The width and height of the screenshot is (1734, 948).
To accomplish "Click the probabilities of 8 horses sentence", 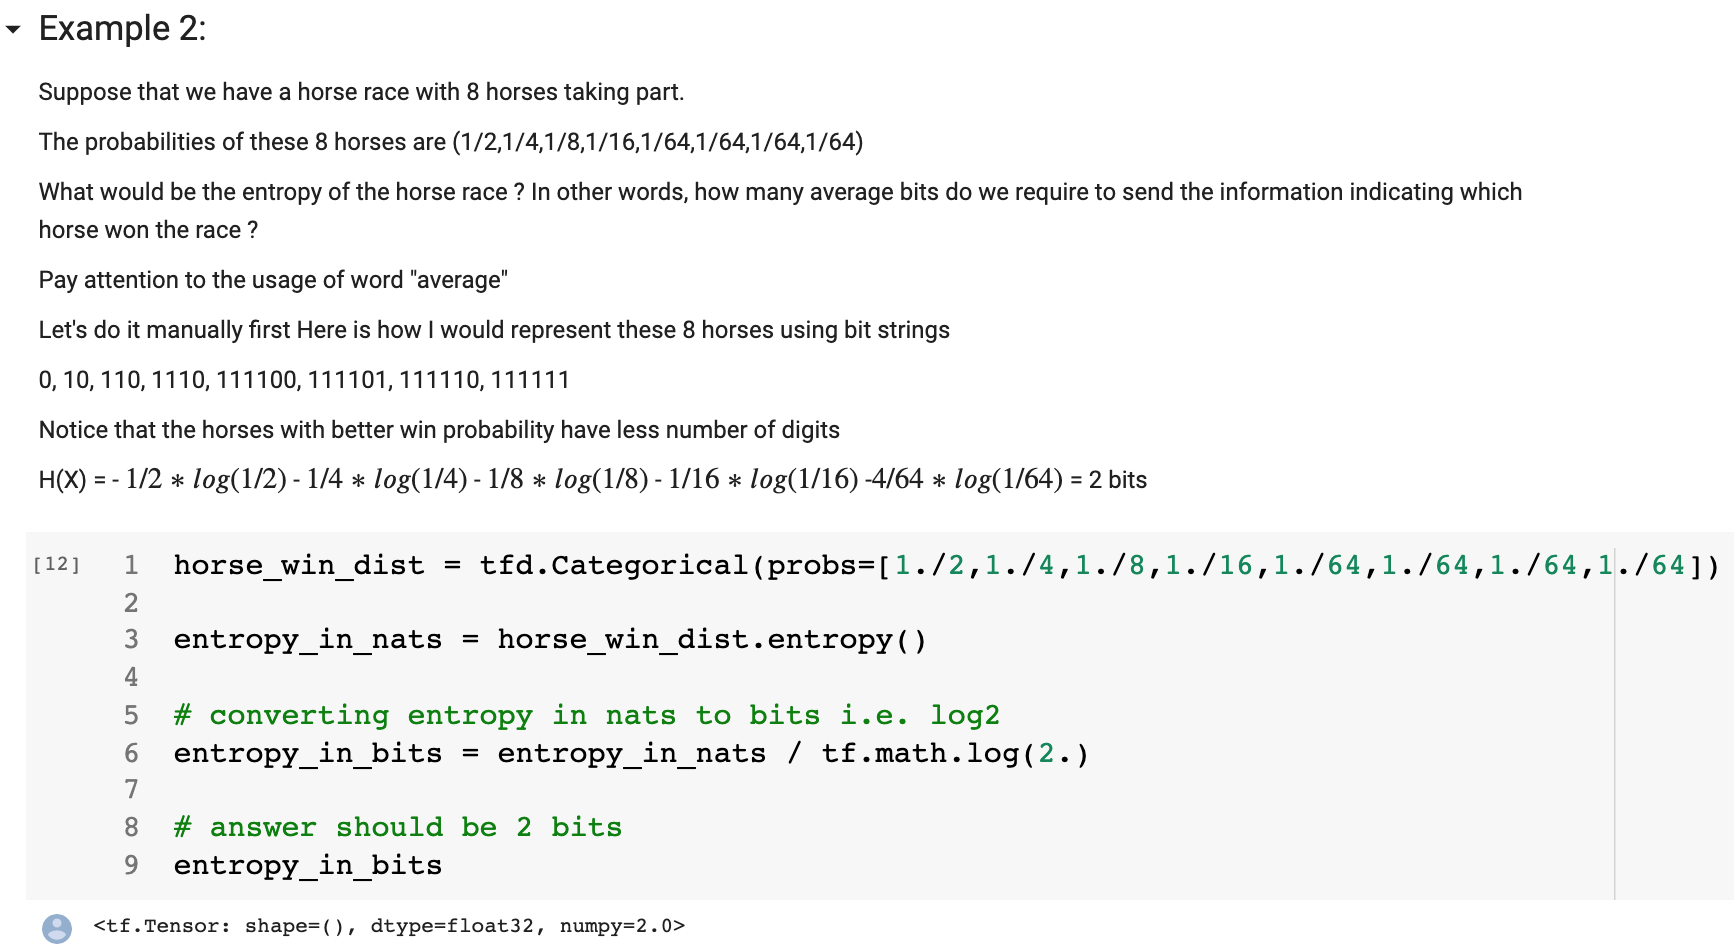I will (x=451, y=142).
